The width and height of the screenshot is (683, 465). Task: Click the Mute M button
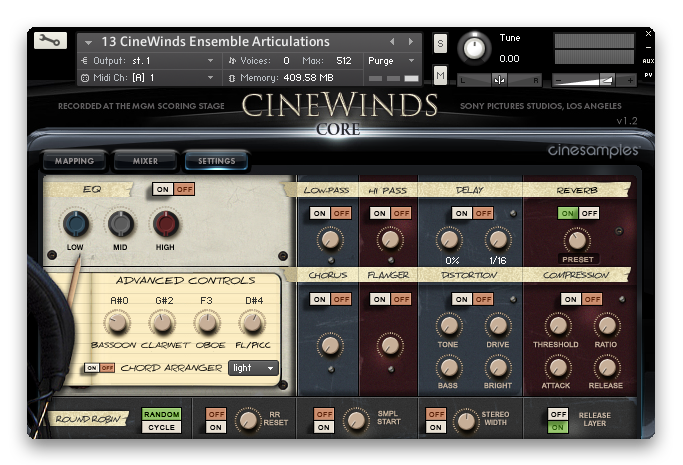coord(440,75)
